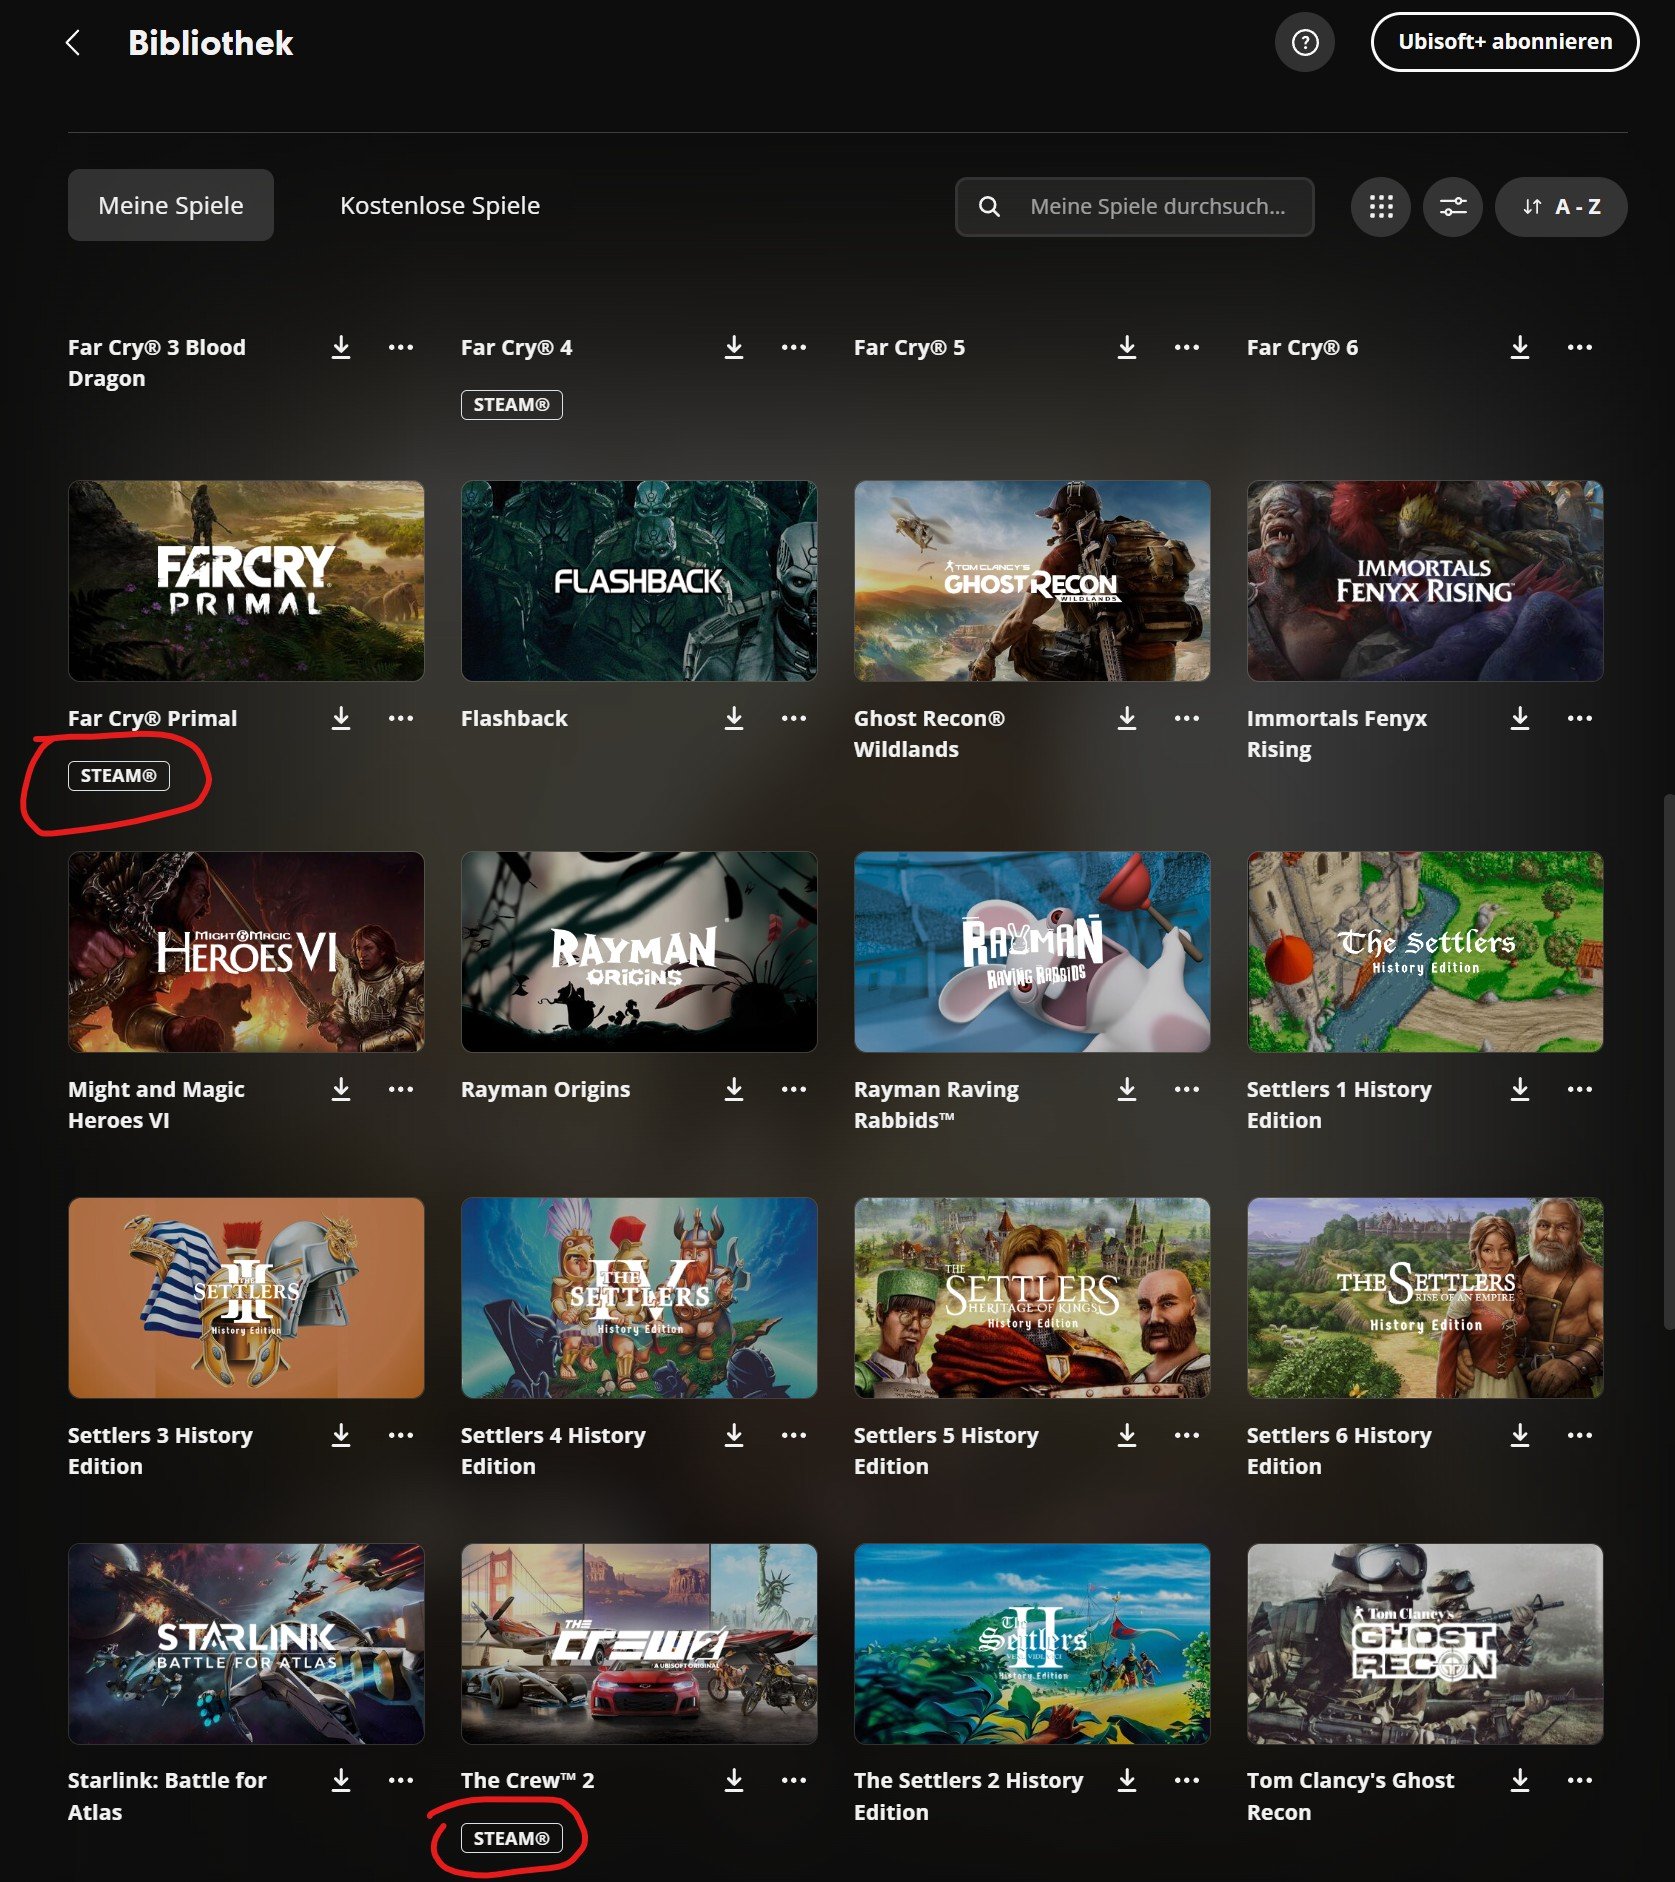Open more options for Far Cry 3 Blood Dragon
Image resolution: width=1675 pixels, height=1882 pixels.
click(401, 347)
